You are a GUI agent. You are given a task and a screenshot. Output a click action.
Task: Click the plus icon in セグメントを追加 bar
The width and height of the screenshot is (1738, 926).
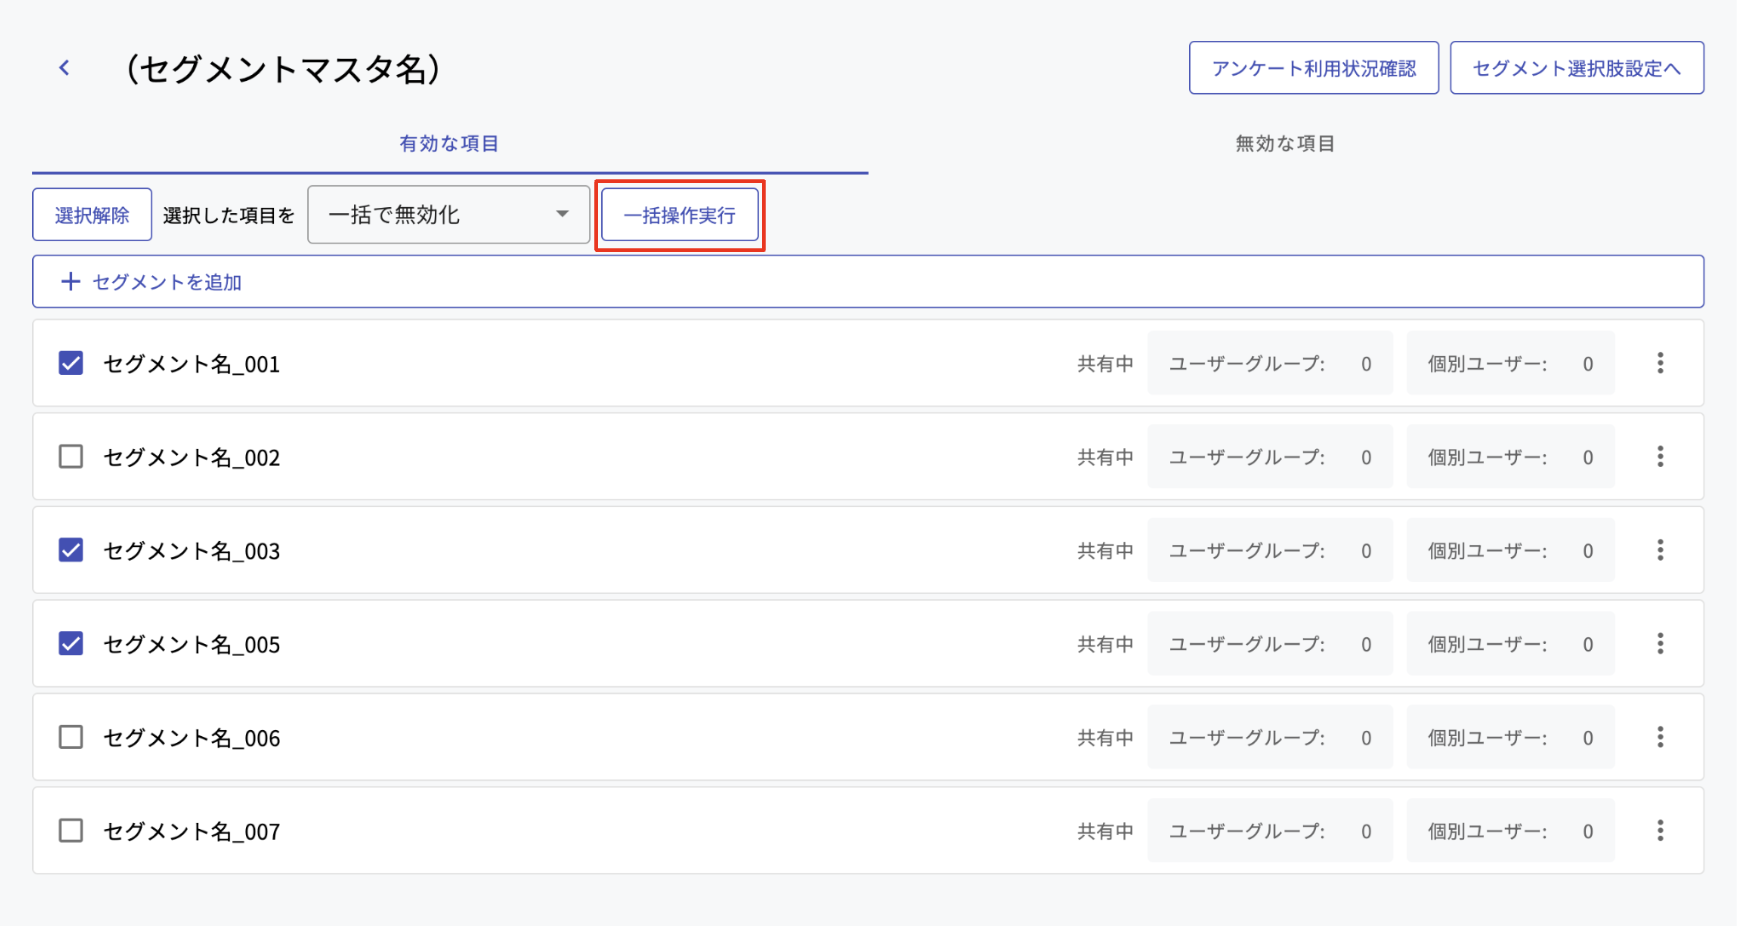[x=70, y=282]
